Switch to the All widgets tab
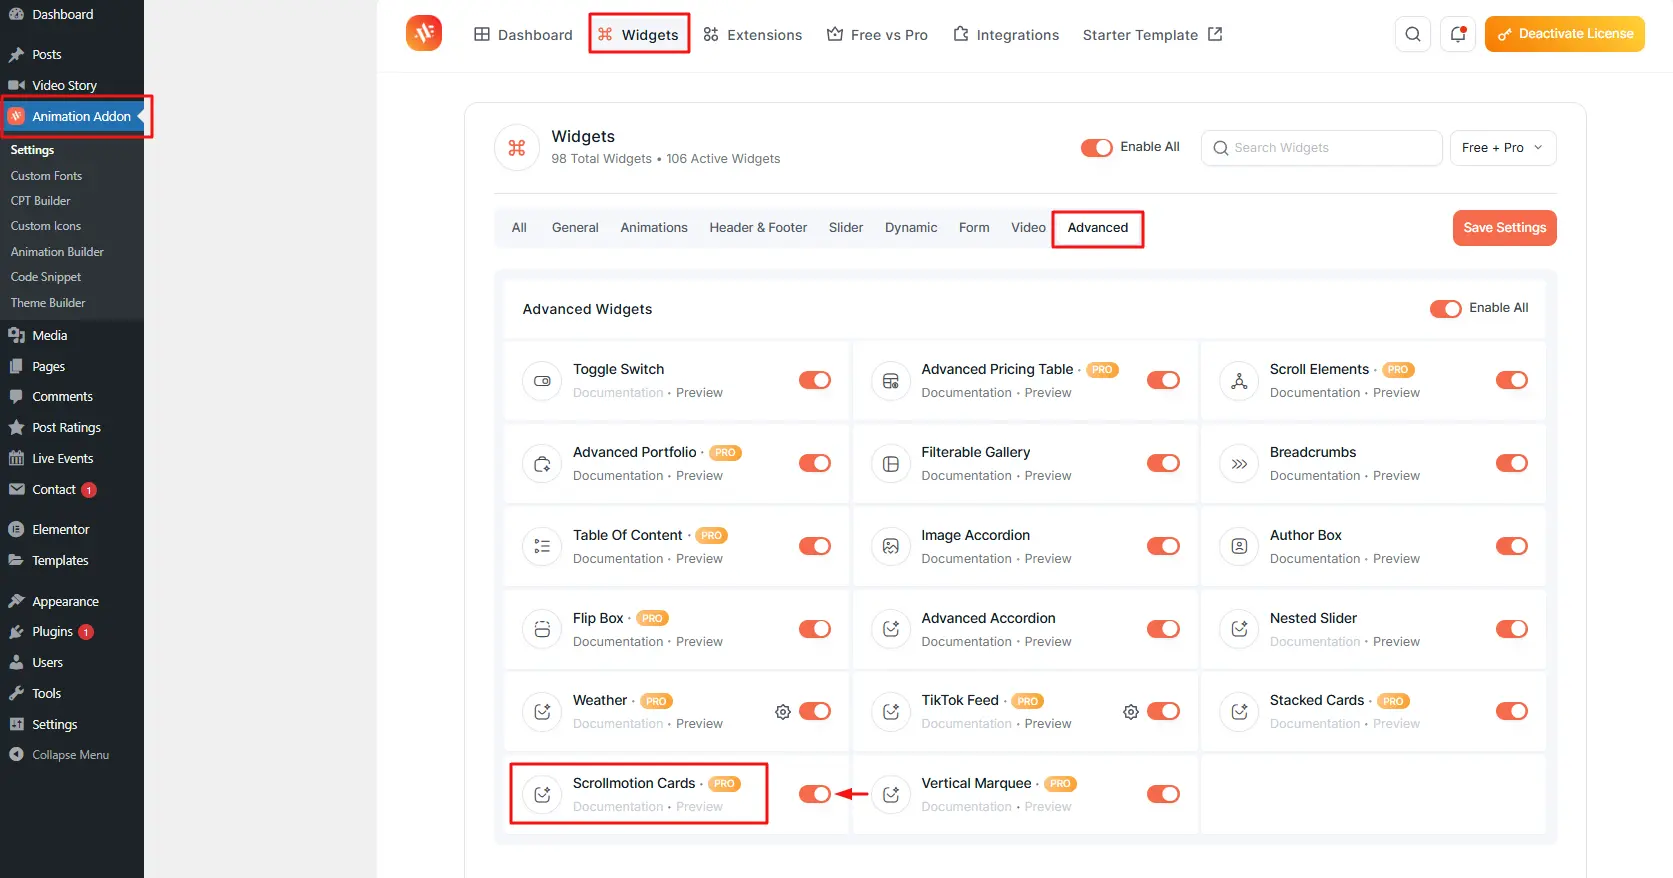The image size is (1673, 878). [x=519, y=228]
